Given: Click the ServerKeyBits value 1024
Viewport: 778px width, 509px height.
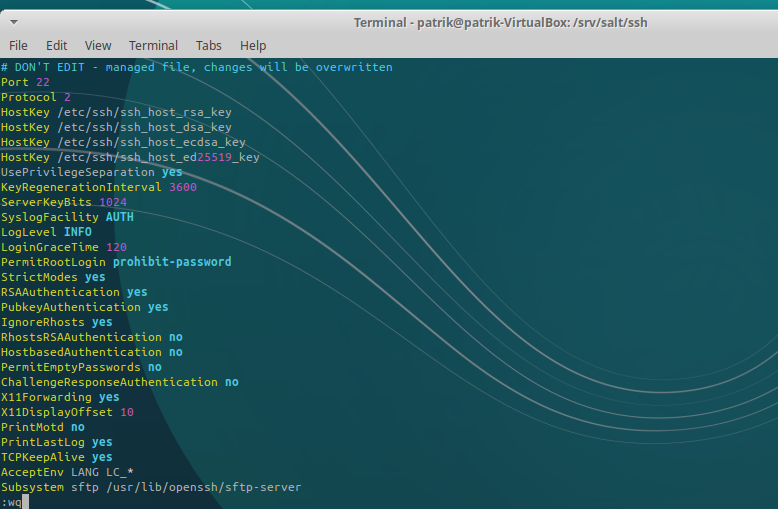Looking at the screenshot, I should pos(112,202).
